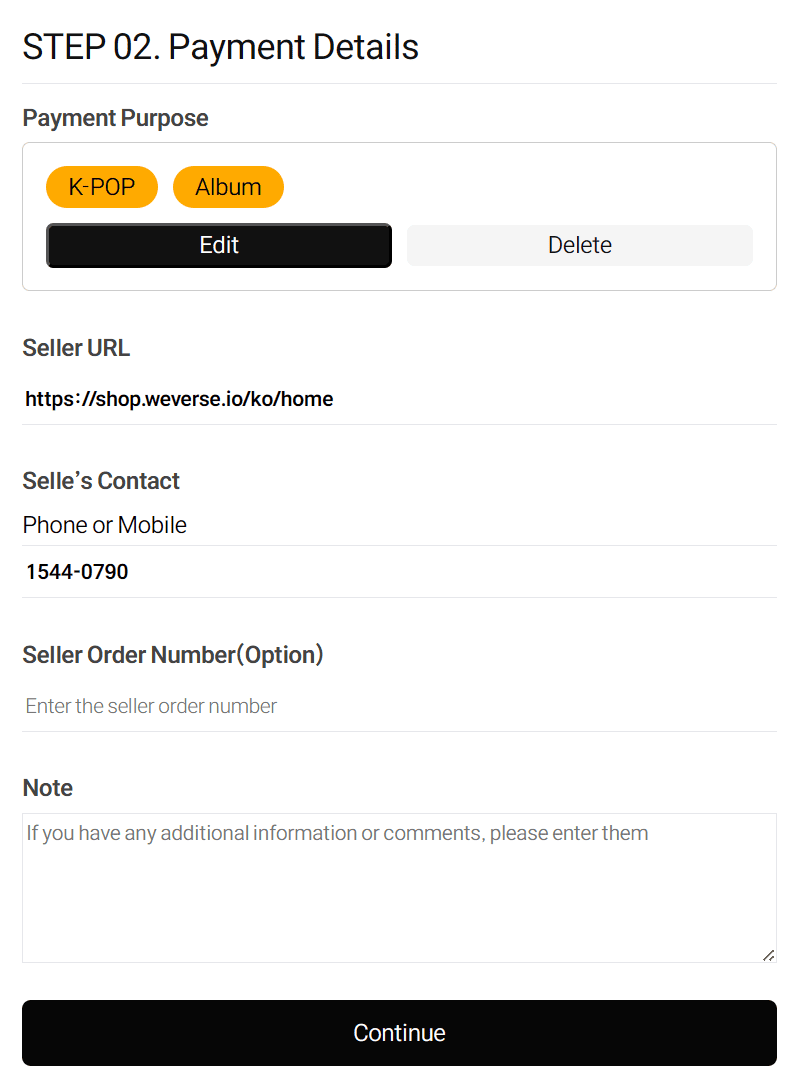Image resolution: width=803 pixels, height=1090 pixels.
Task: Click the Note section heading
Action: pyautogui.click(x=47, y=788)
